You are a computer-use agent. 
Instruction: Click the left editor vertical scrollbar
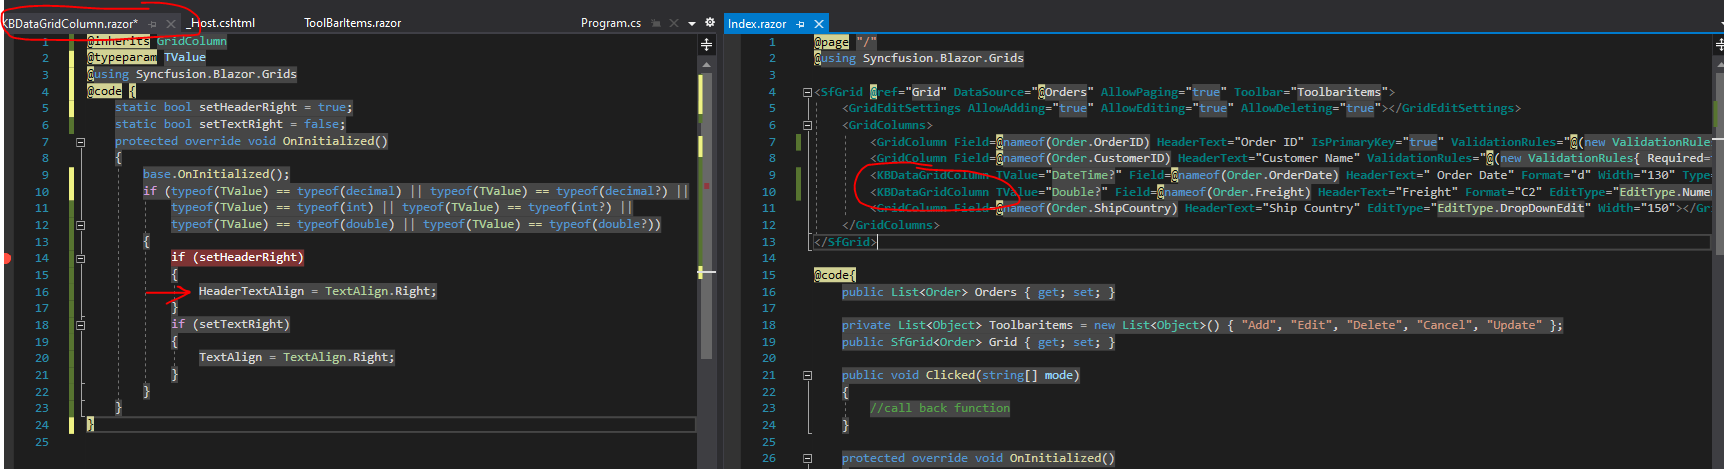706,215
